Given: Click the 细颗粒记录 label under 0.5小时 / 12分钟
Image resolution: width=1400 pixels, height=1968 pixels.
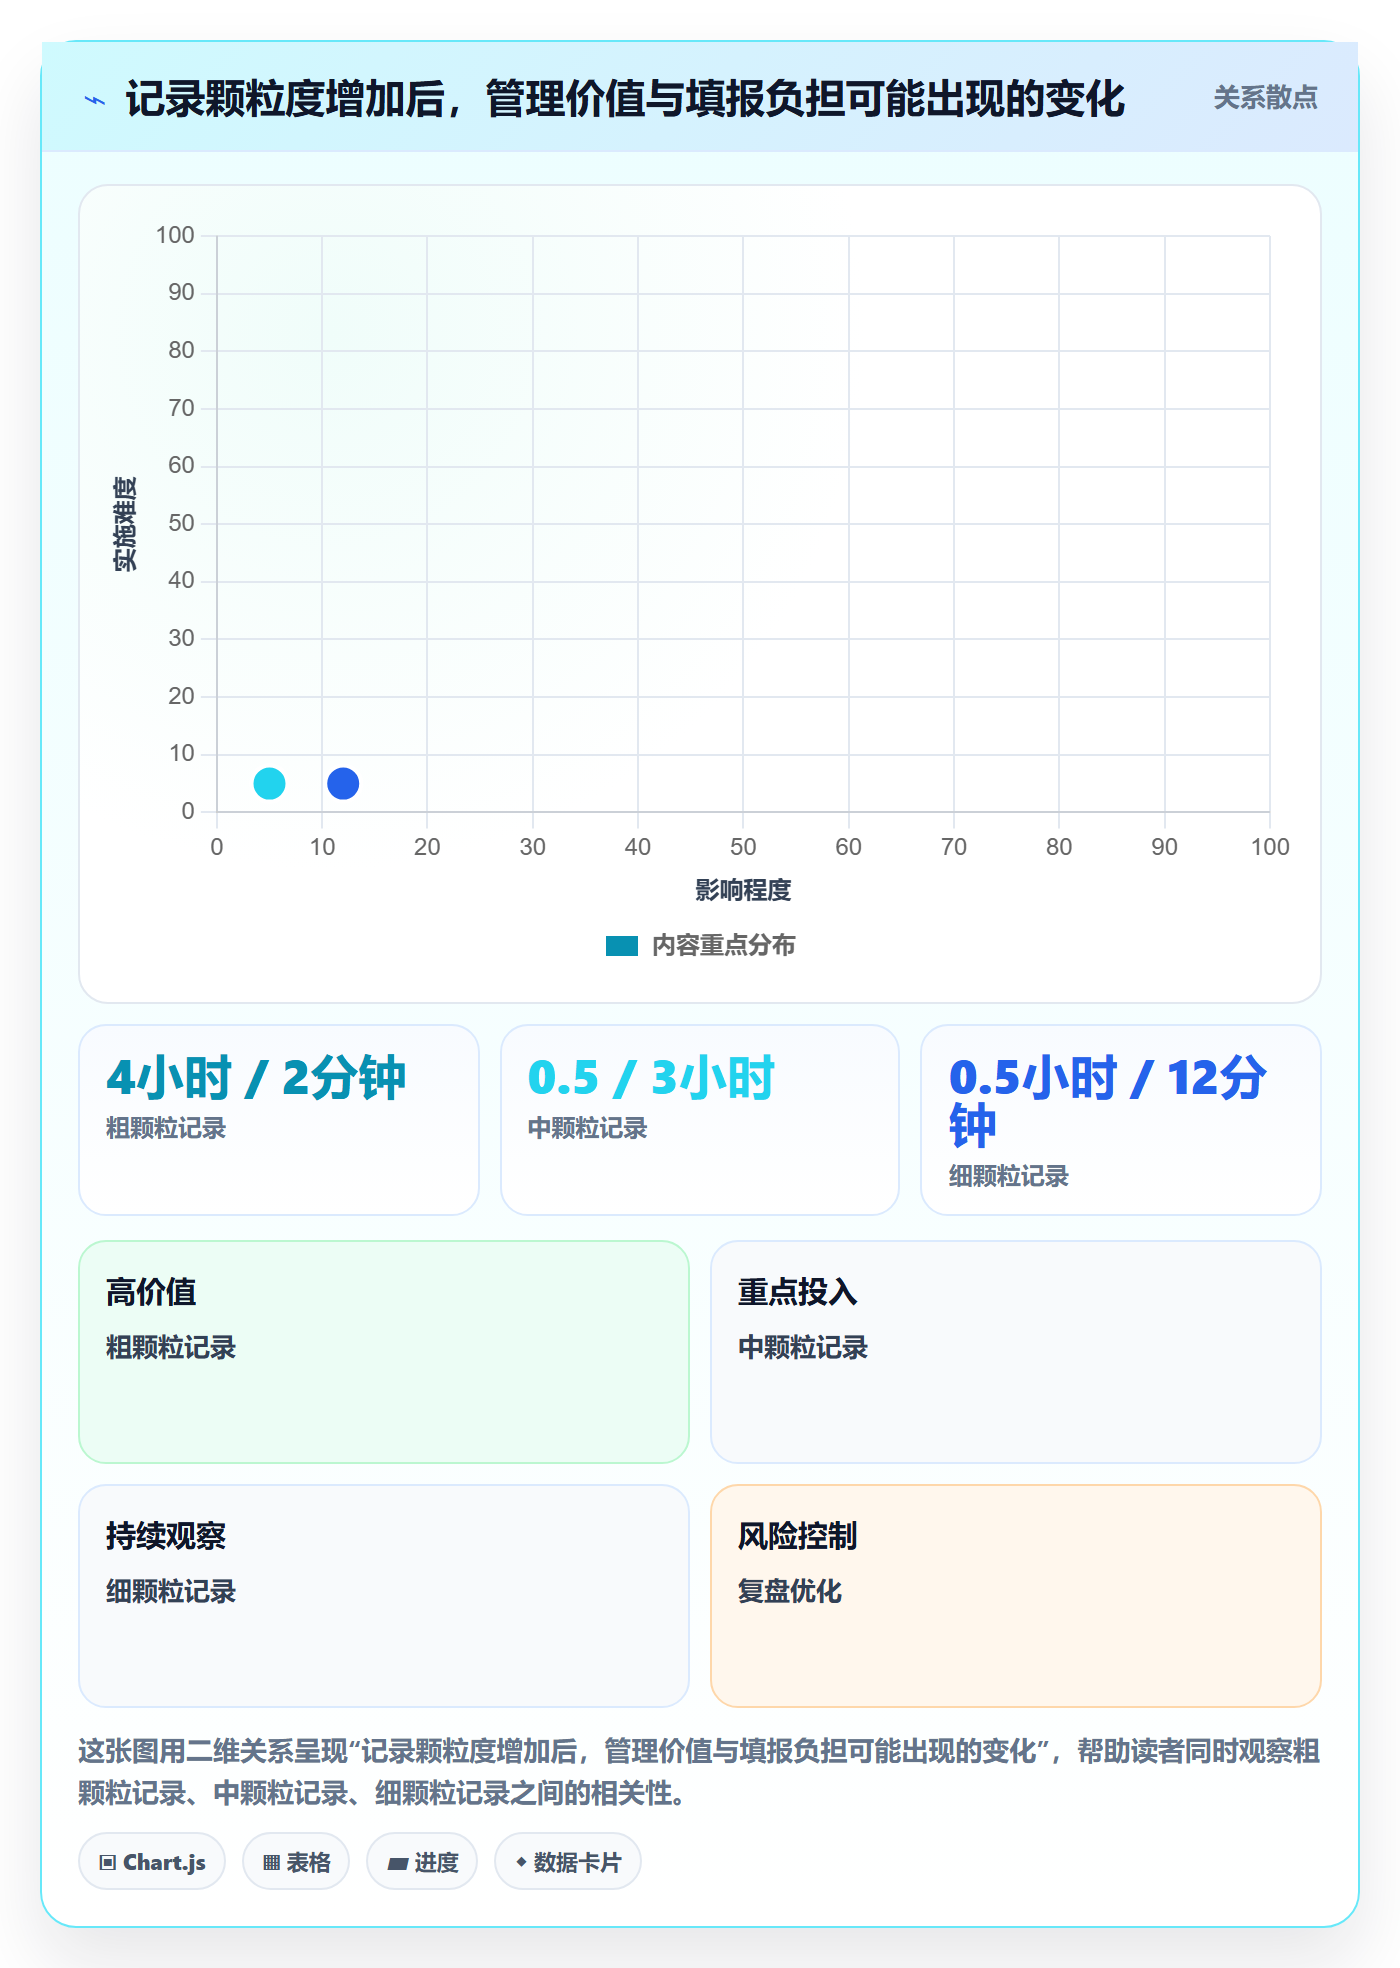Looking at the screenshot, I should (x=1009, y=1176).
